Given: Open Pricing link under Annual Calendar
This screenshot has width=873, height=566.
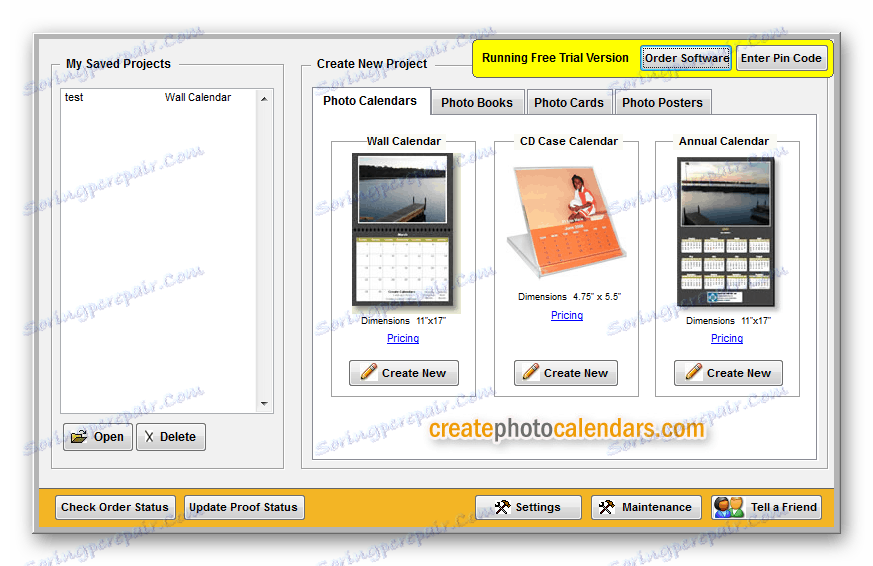Looking at the screenshot, I should (x=727, y=338).
